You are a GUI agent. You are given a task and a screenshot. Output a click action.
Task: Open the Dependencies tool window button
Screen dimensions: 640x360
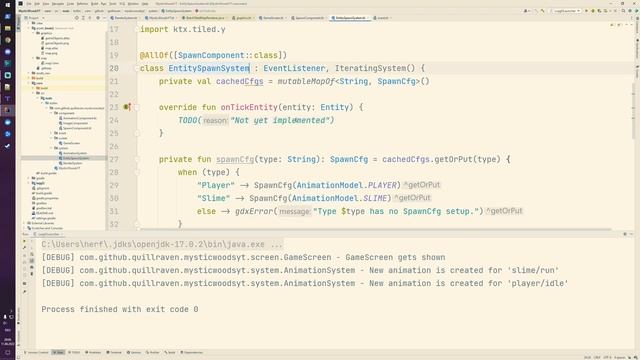coord(191,352)
